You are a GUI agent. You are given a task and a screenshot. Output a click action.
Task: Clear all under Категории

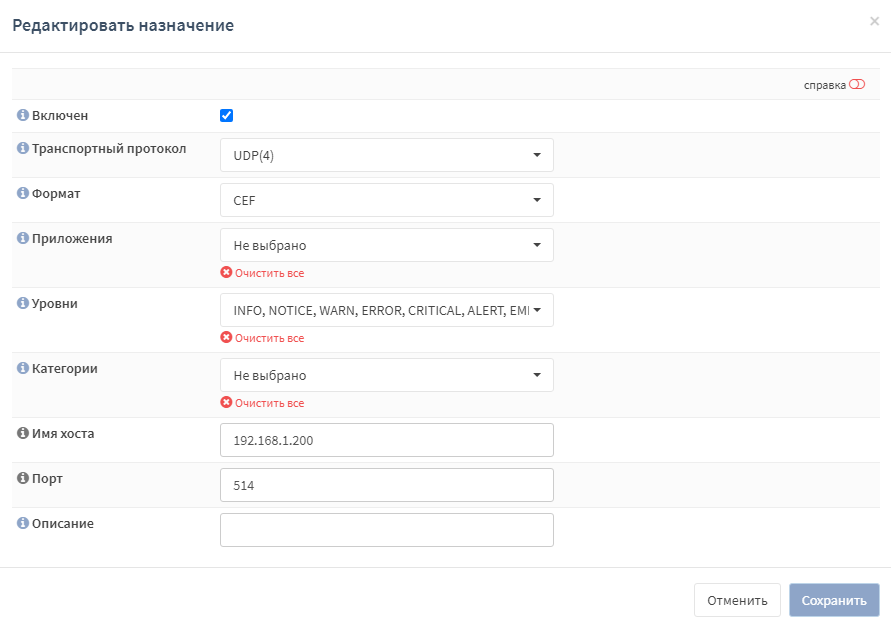click(263, 403)
